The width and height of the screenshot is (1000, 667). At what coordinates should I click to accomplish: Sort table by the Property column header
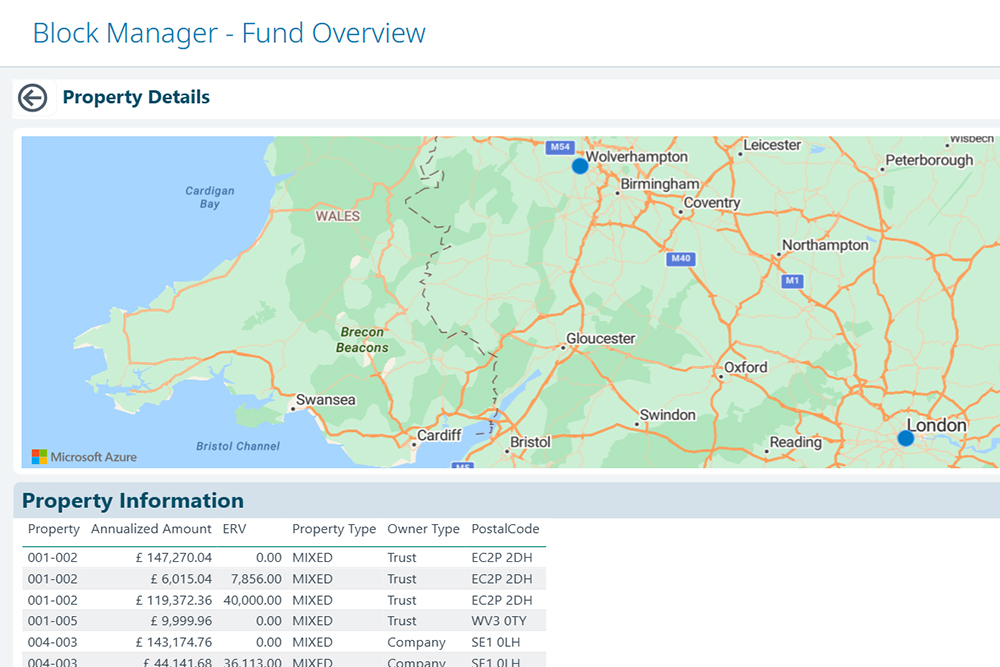54,529
